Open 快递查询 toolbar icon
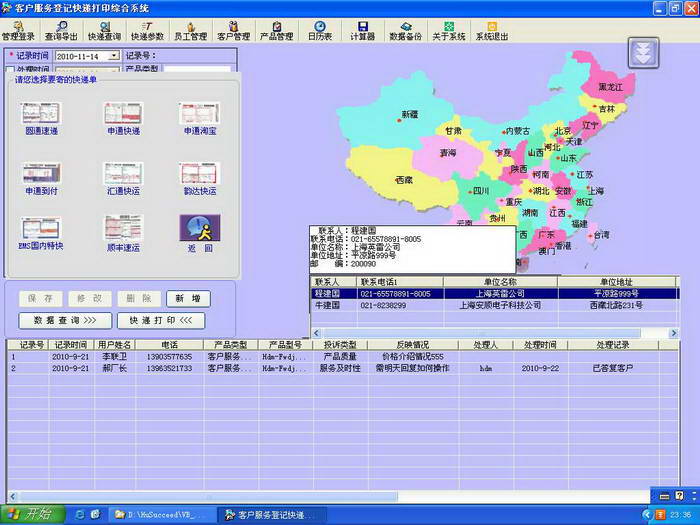The height and width of the screenshot is (525, 700). [104, 31]
